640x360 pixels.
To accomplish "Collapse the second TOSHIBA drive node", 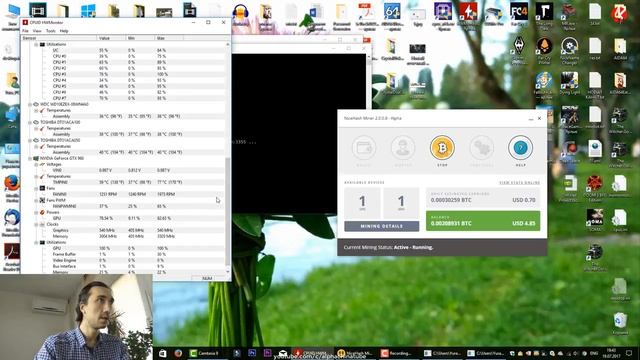I will tap(30, 140).
